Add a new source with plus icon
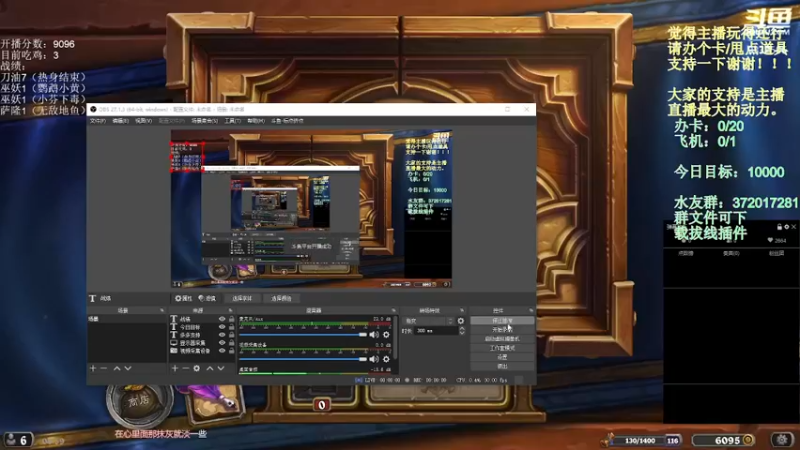 click(x=174, y=368)
